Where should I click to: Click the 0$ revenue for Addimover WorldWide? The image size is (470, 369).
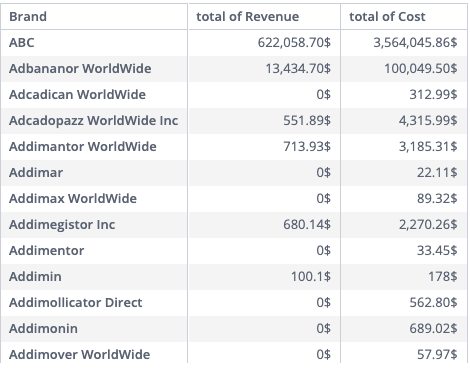pyautogui.click(x=323, y=354)
